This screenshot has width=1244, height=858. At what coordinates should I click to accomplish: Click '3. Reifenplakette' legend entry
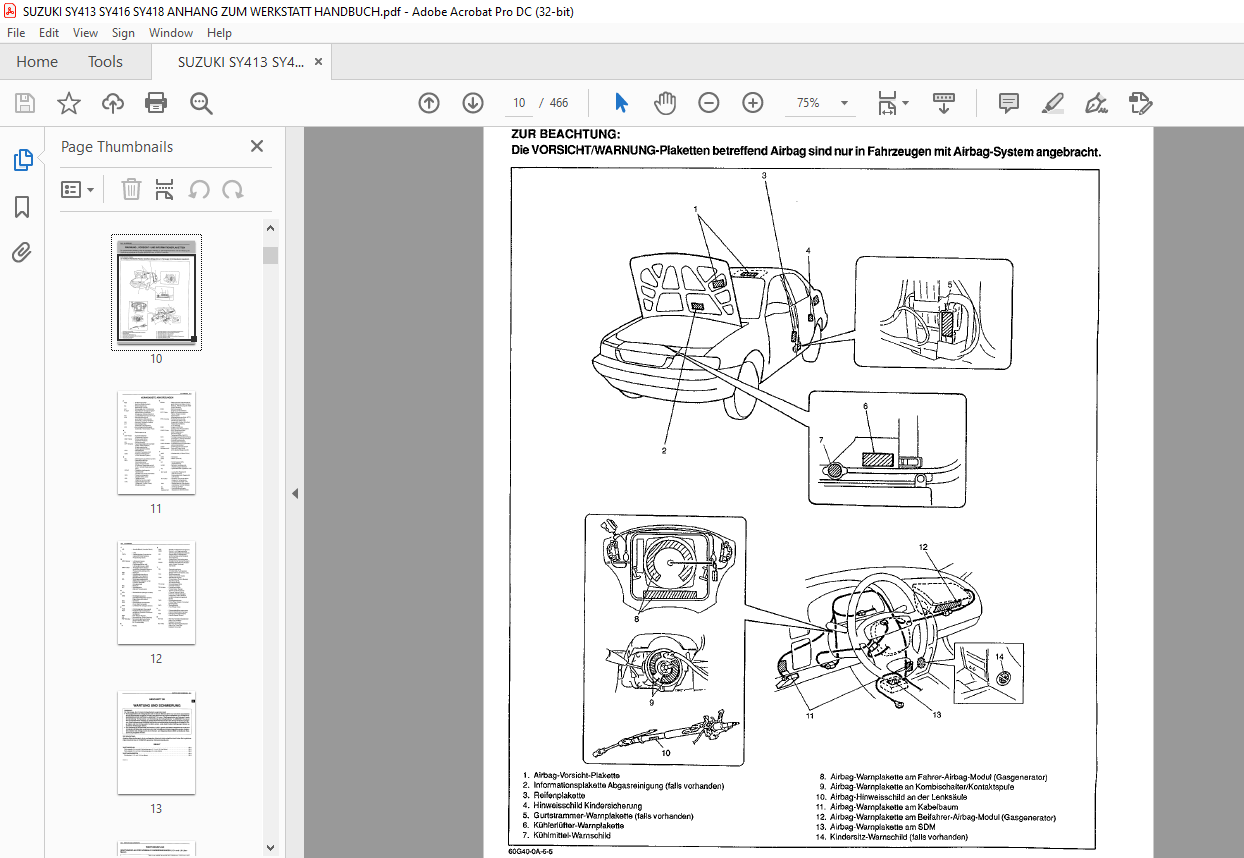554,796
